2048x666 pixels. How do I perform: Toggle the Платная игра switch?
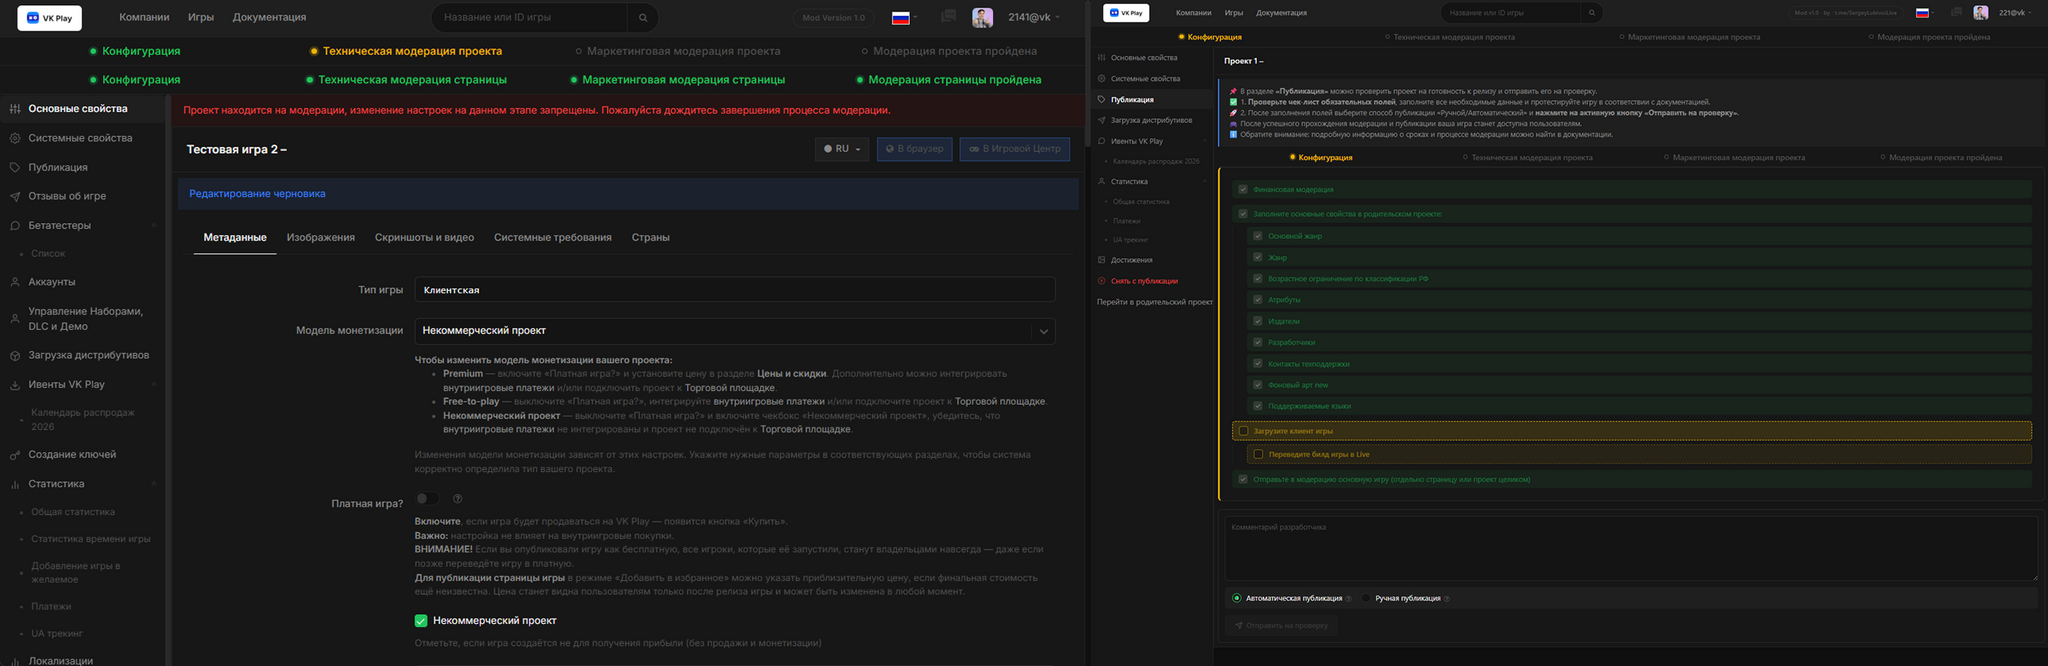pos(427,499)
